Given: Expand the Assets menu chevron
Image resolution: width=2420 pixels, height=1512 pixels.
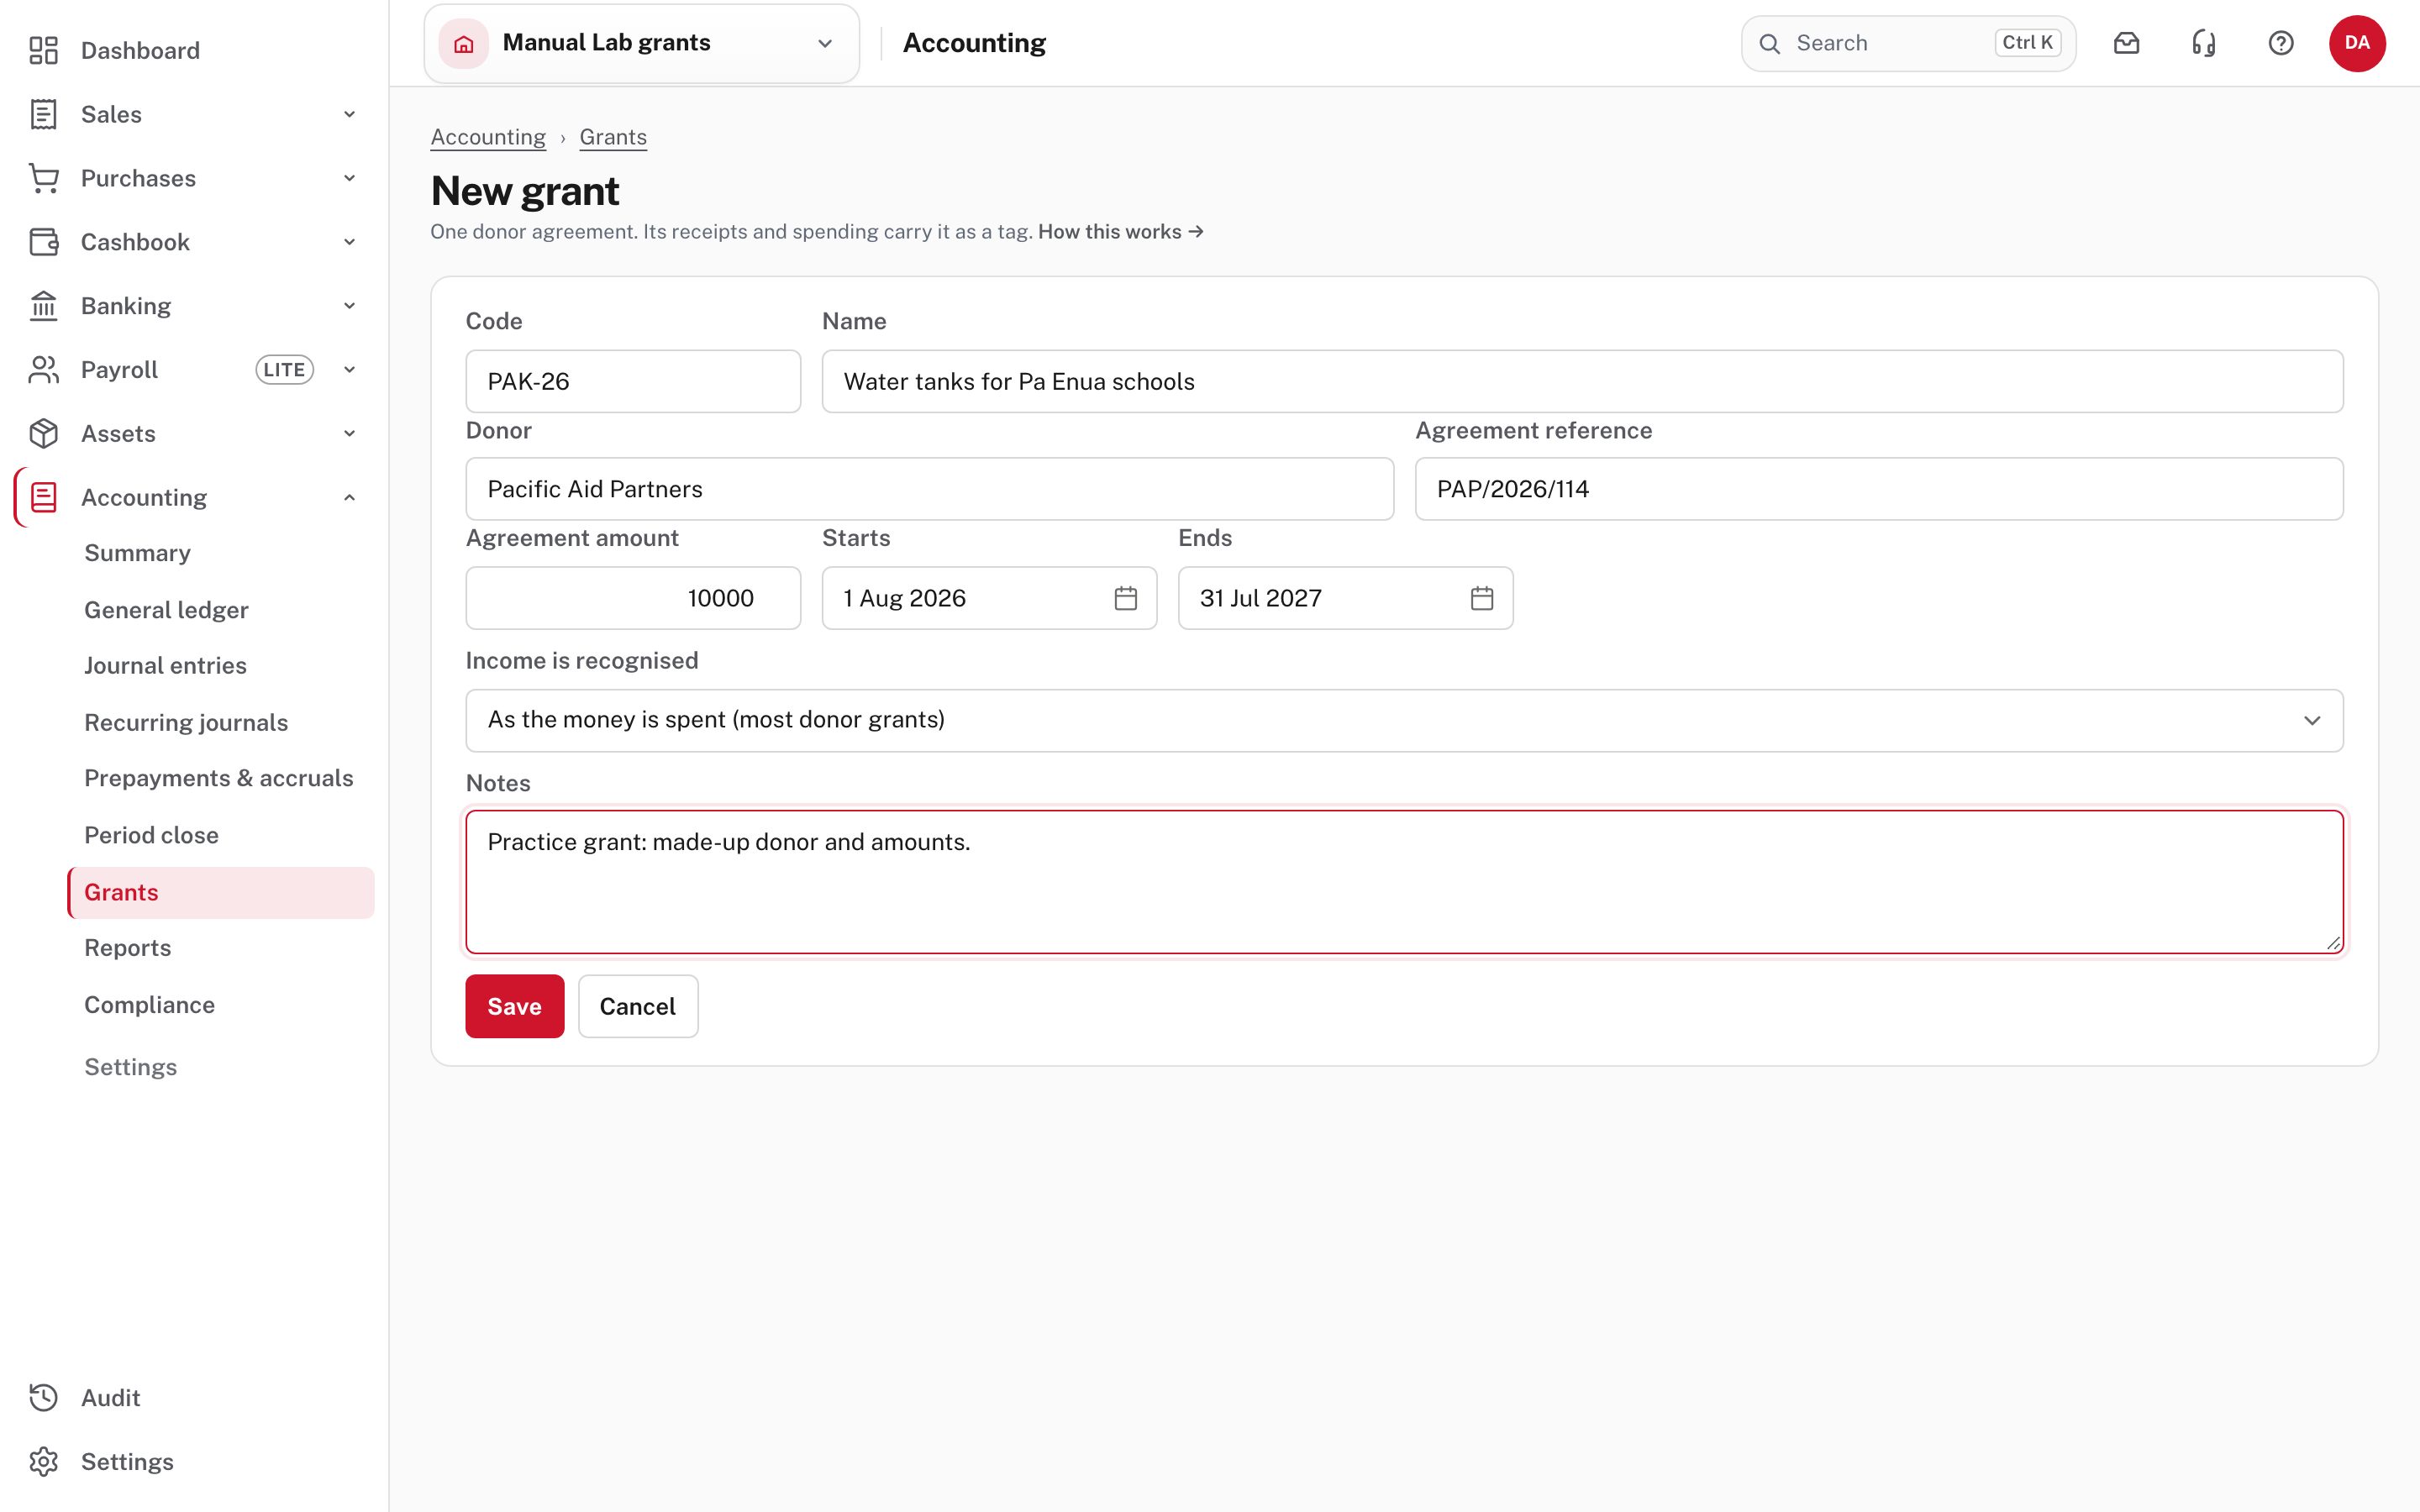Looking at the screenshot, I should pos(349,434).
